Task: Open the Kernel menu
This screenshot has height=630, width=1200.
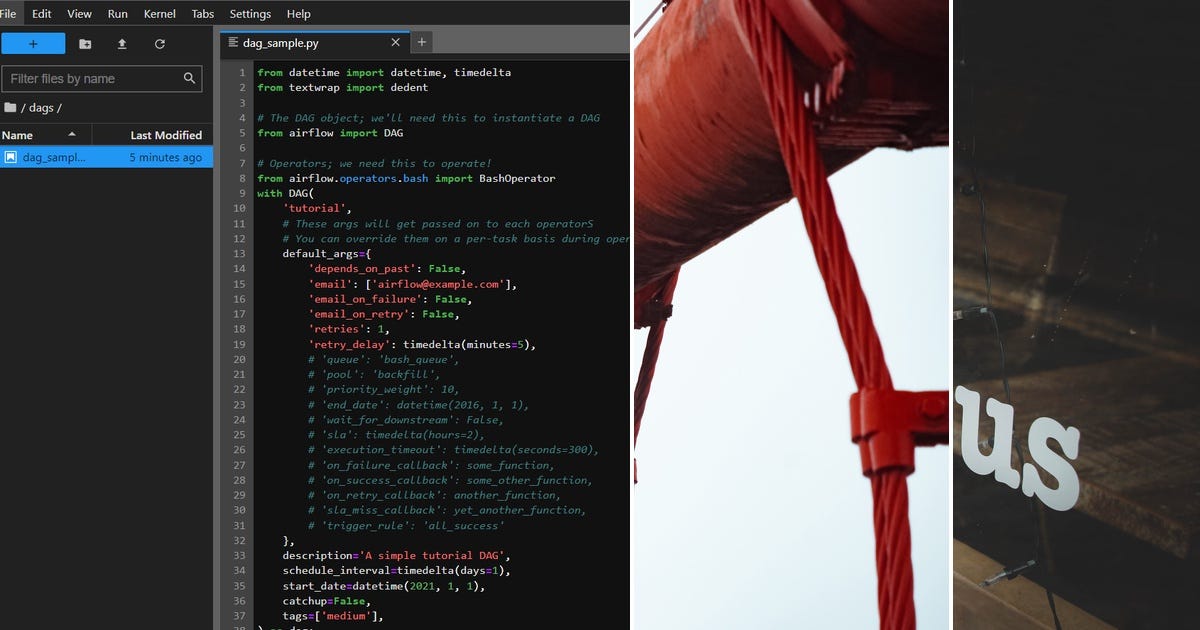Action: (159, 13)
